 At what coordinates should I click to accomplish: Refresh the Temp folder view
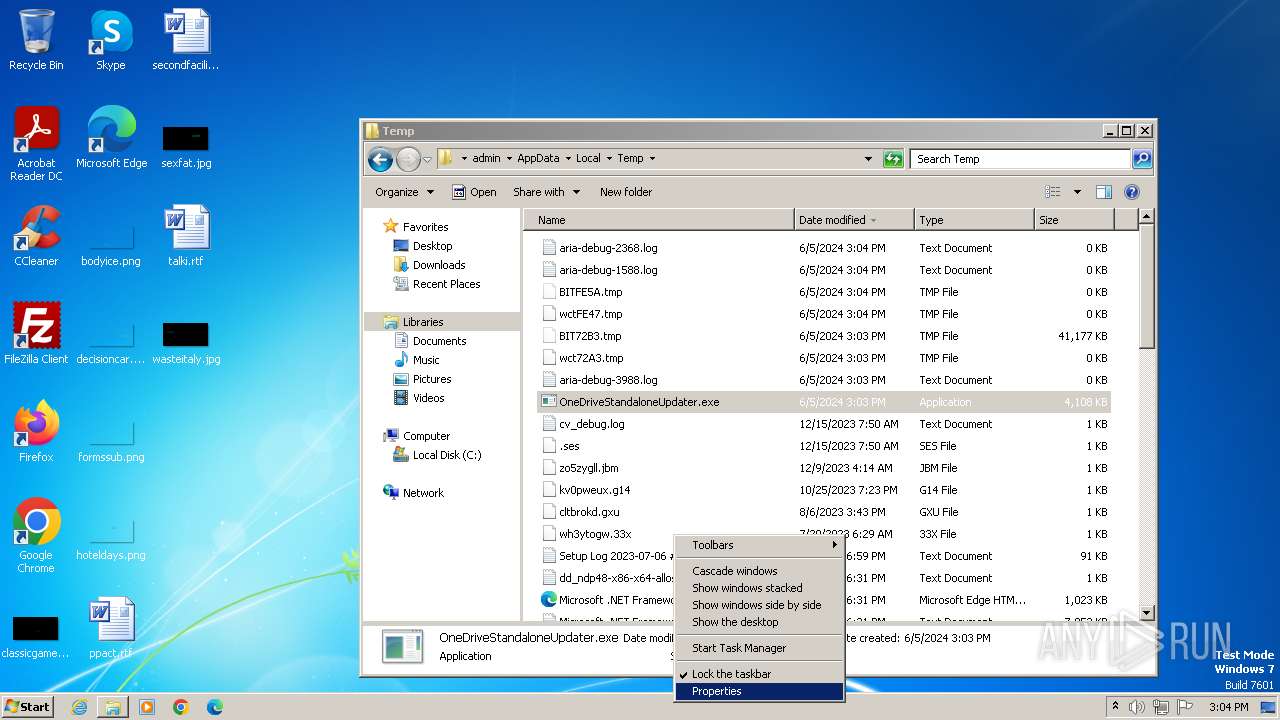[x=893, y=158]
